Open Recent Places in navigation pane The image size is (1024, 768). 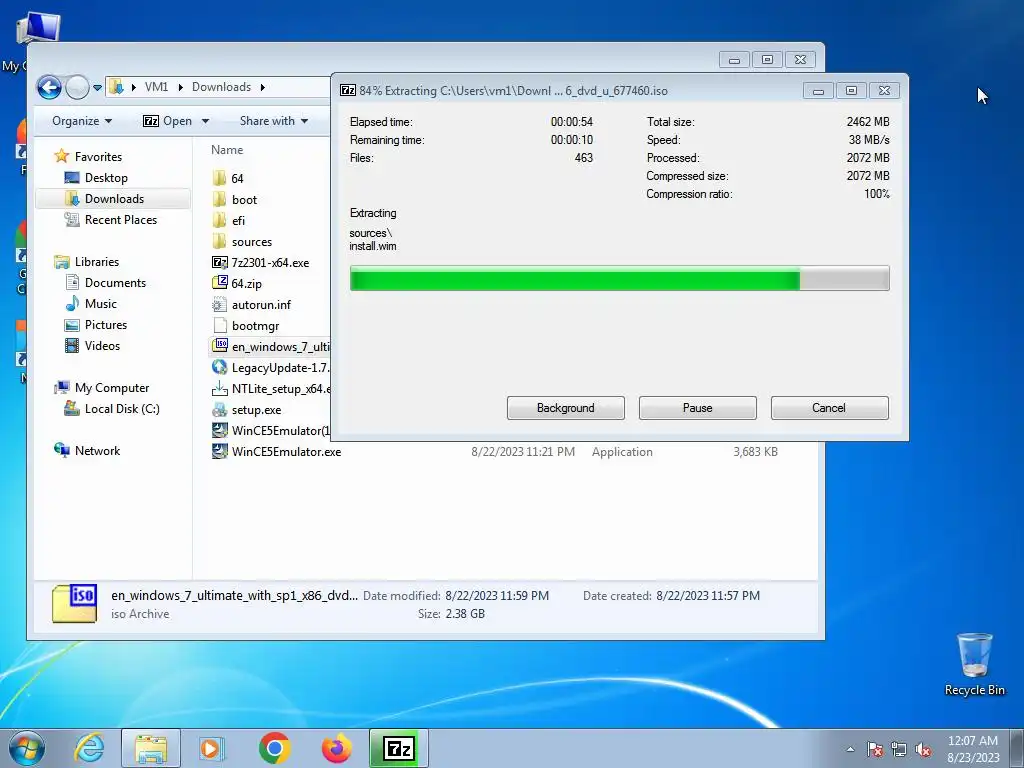click(x=121, y=219)
